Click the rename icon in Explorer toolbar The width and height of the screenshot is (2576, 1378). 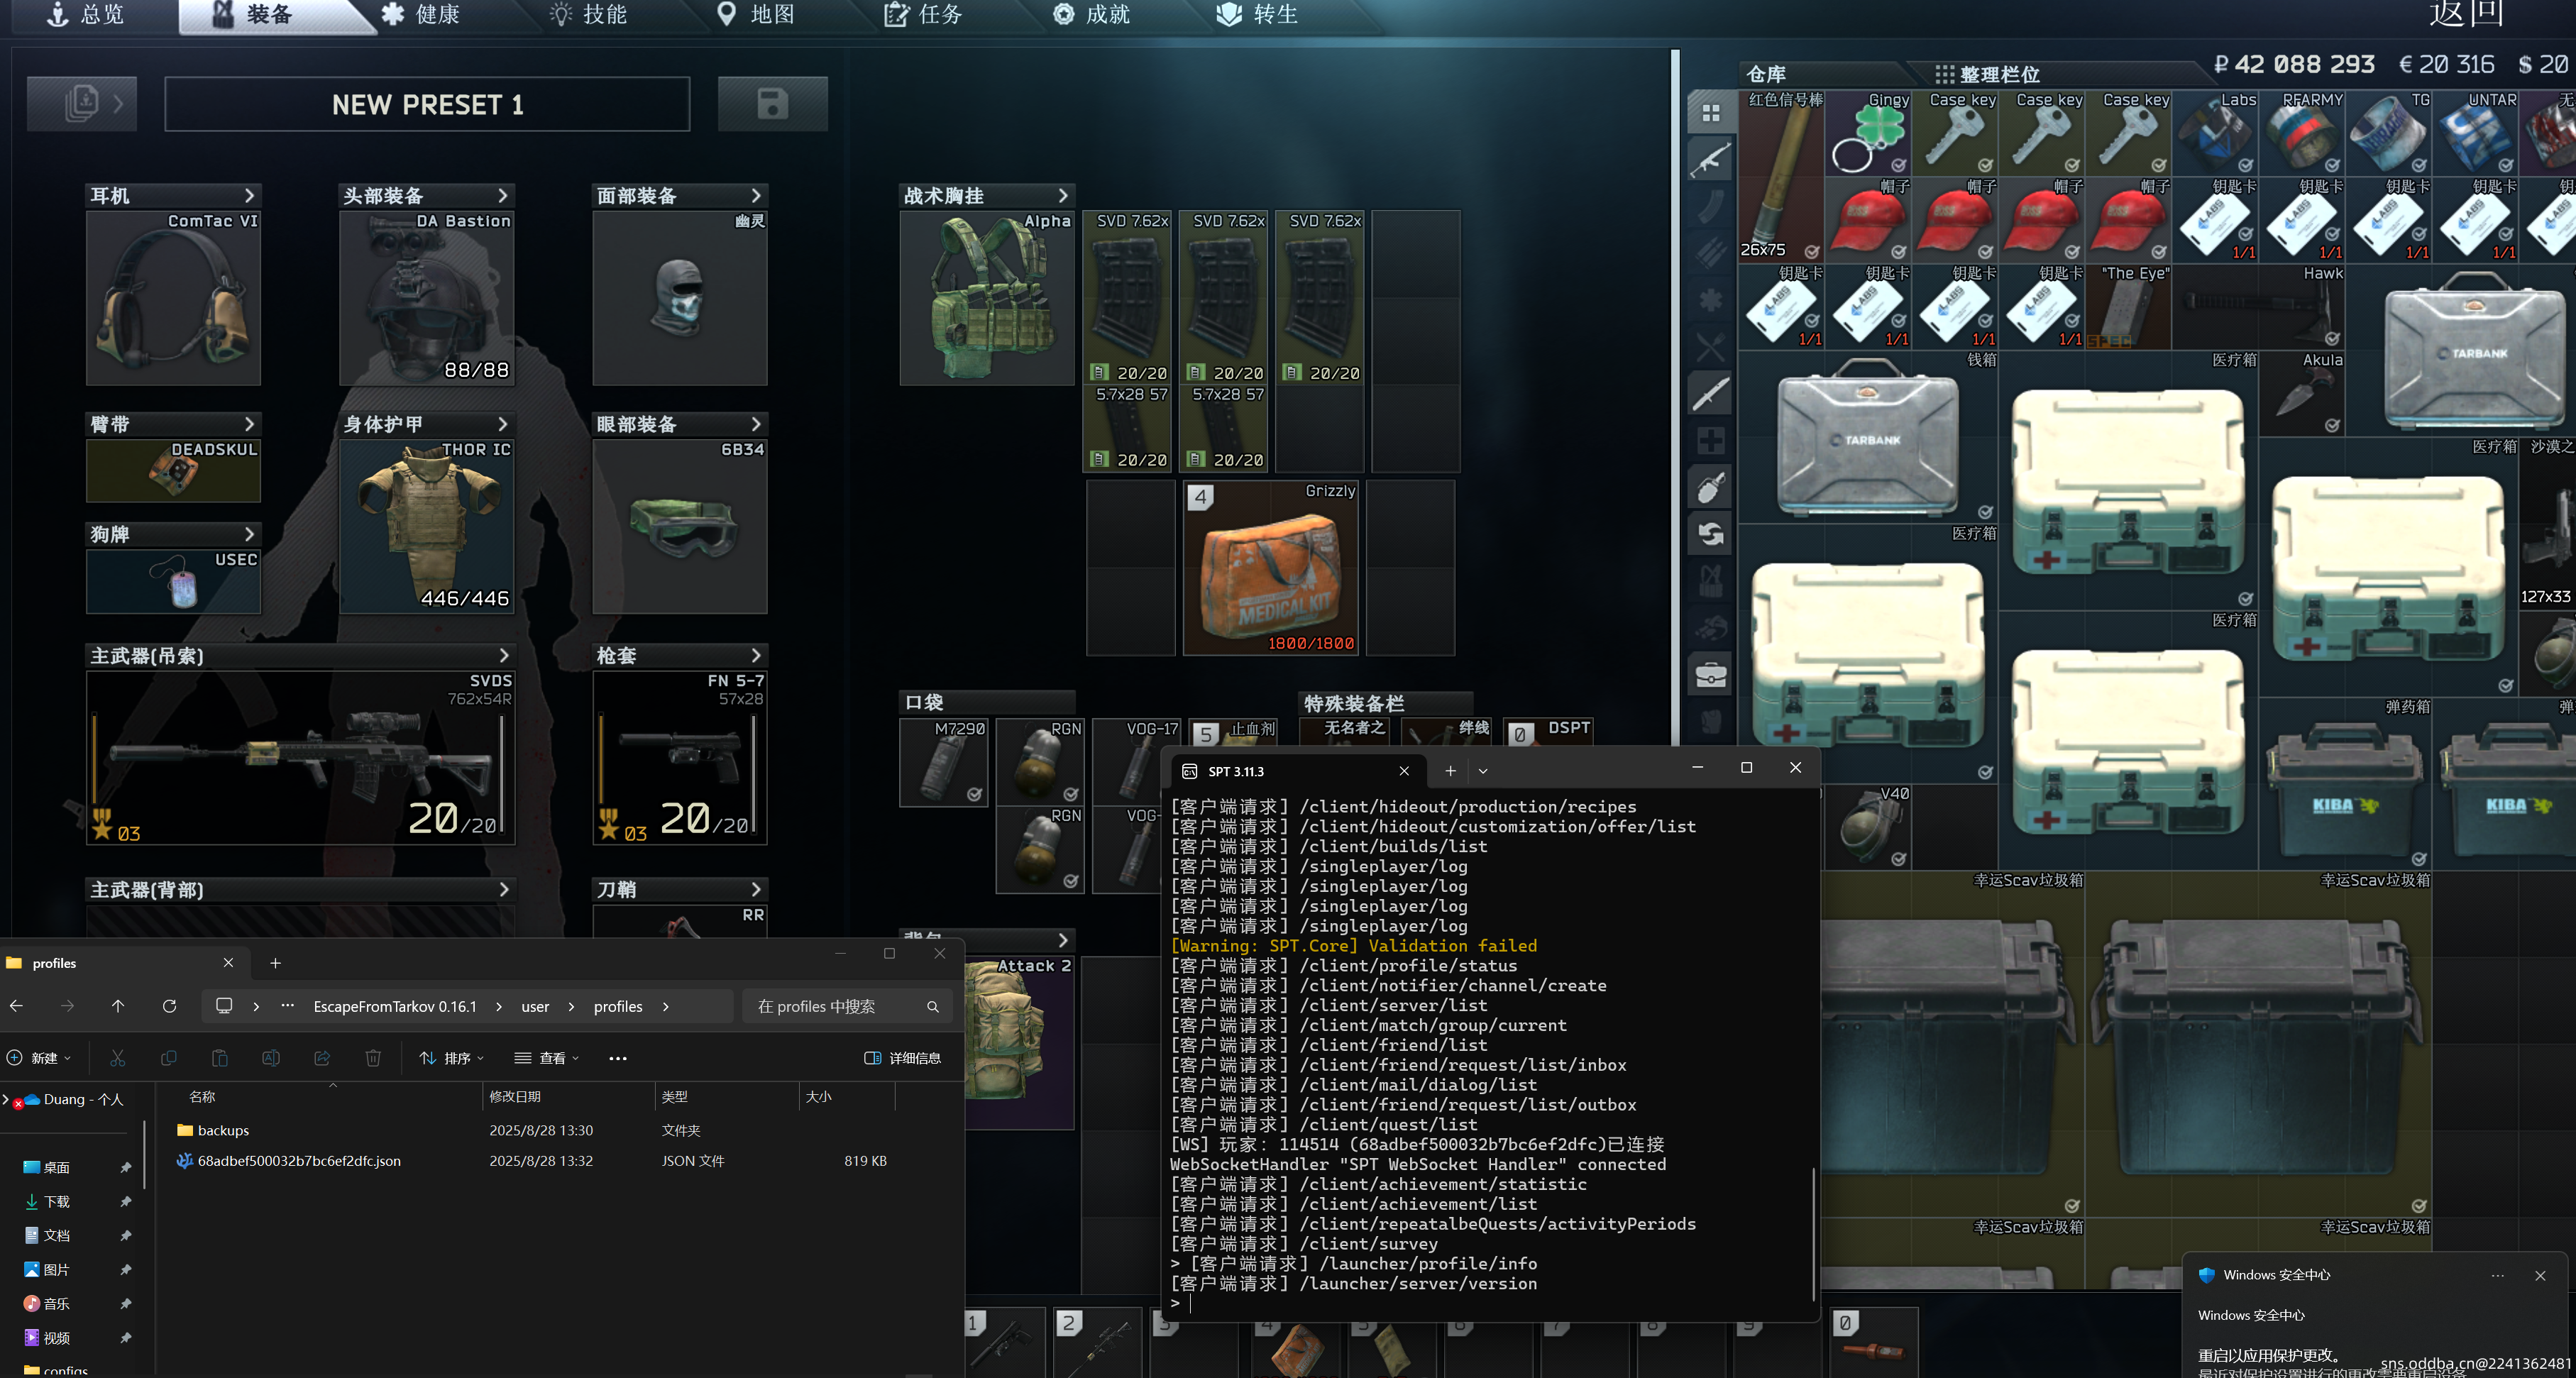click(x=271, y=1058)
